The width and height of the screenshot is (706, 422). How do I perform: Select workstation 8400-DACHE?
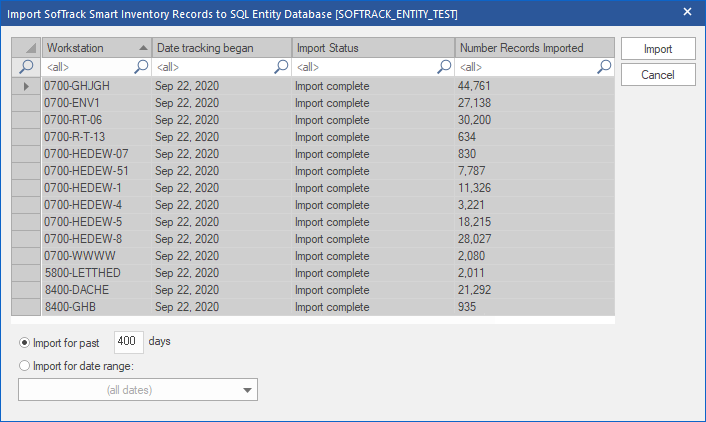click(96, 290)
